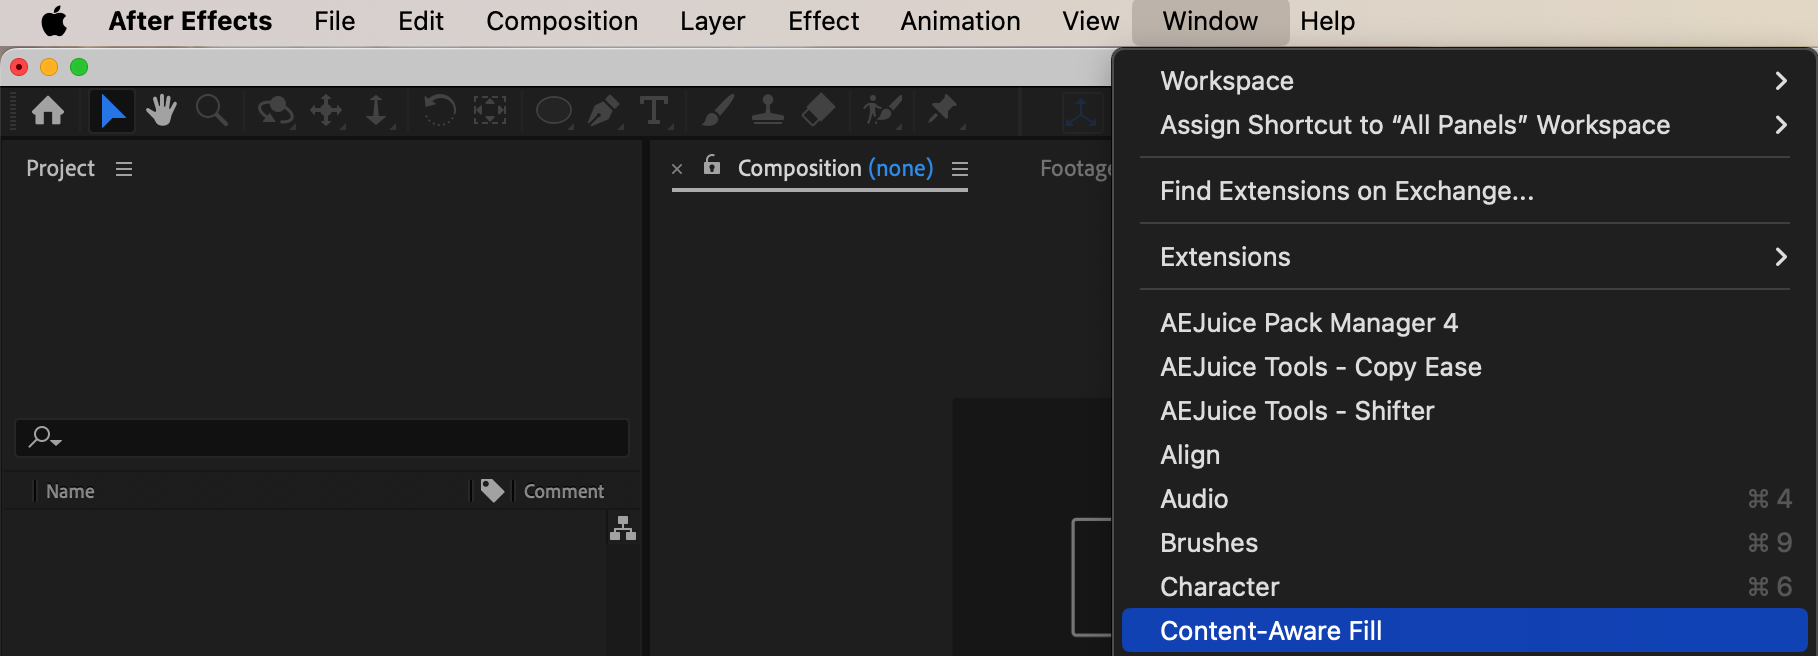
Task: Activate the Horizontal Type tool
Action: 654,110
